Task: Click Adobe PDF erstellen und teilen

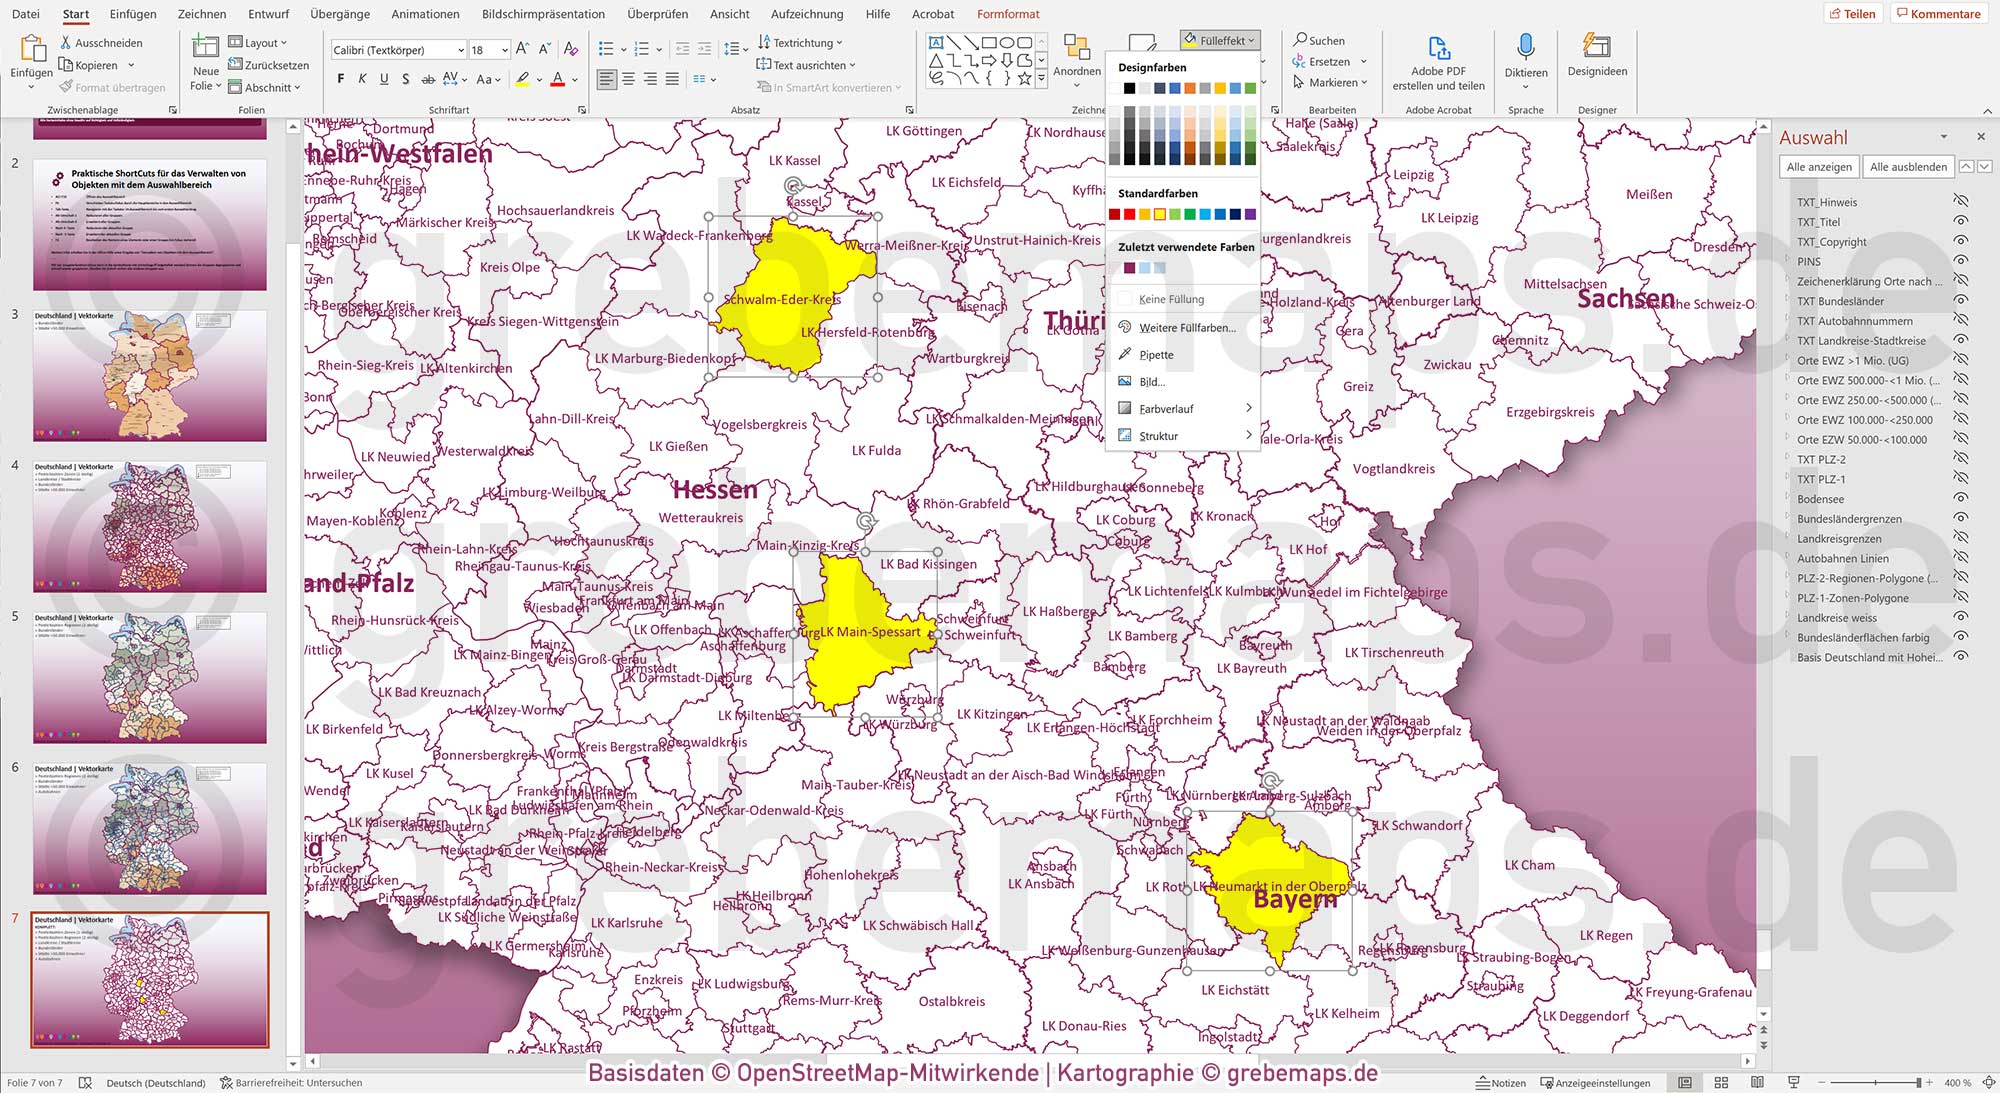Action: tap(1440, 60)
